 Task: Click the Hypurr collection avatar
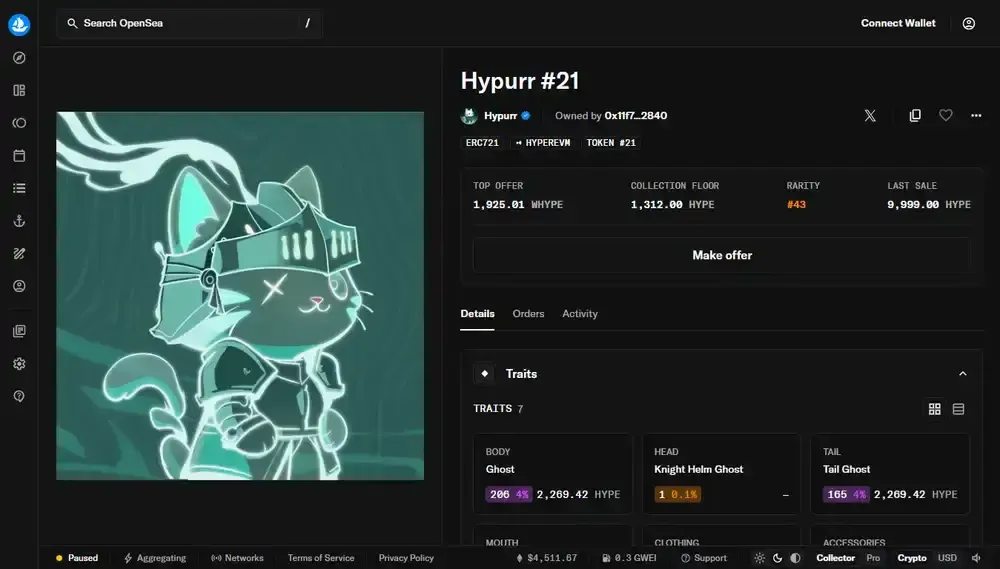click(x=469, y=115)
